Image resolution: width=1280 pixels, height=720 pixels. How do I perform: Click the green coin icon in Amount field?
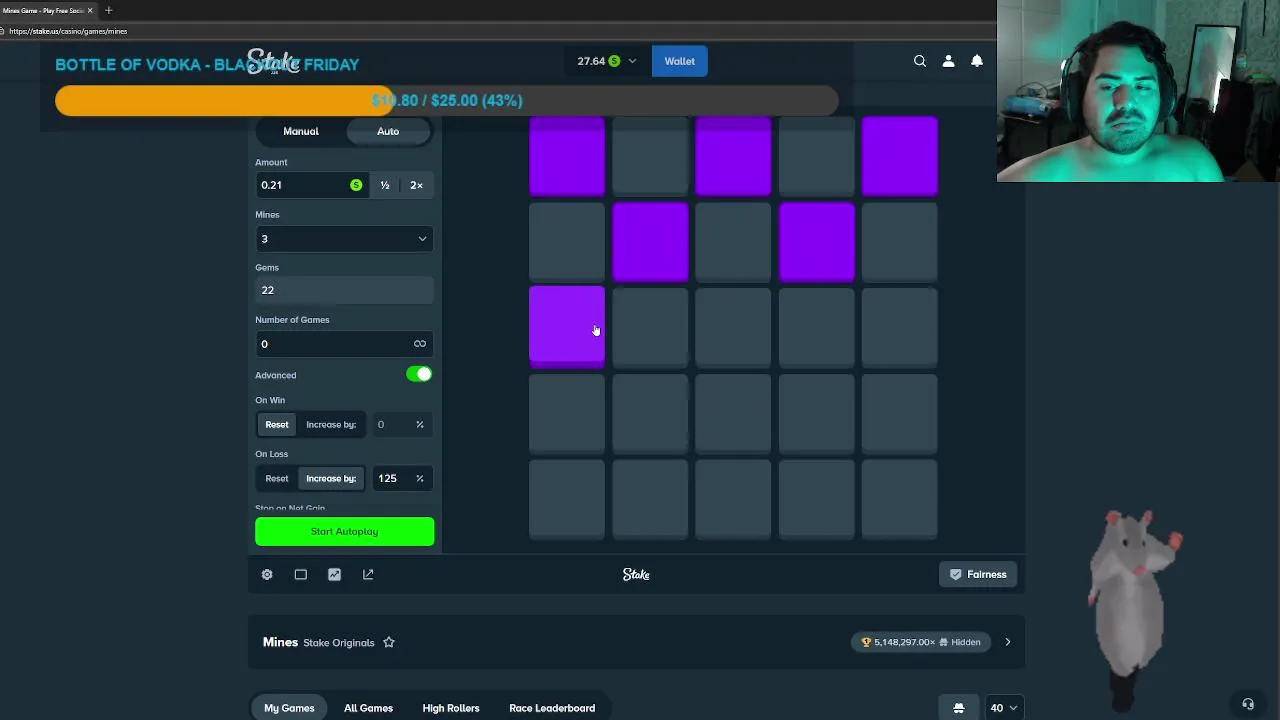[x=356, y=185]
